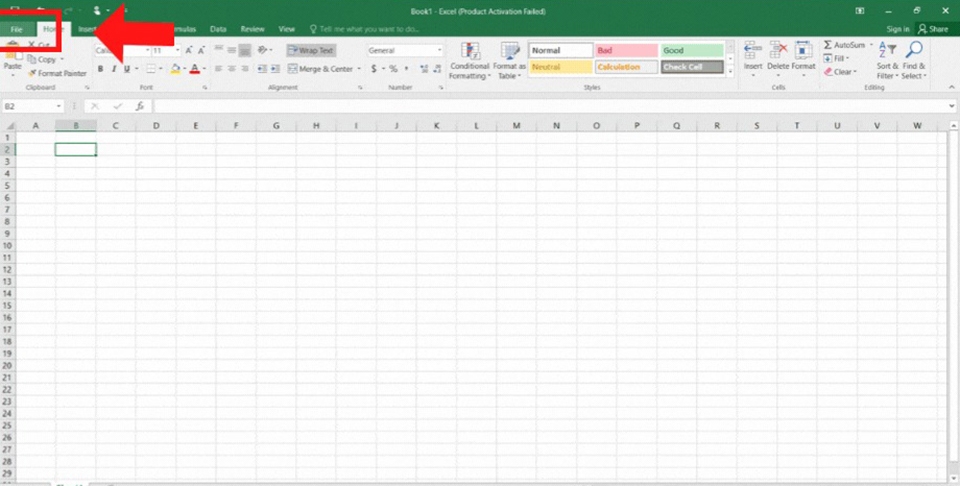The width and height of the screenshot is (960, 486).
Task: Open Ribbon Display Options icon
Action: tap(860, 11)
